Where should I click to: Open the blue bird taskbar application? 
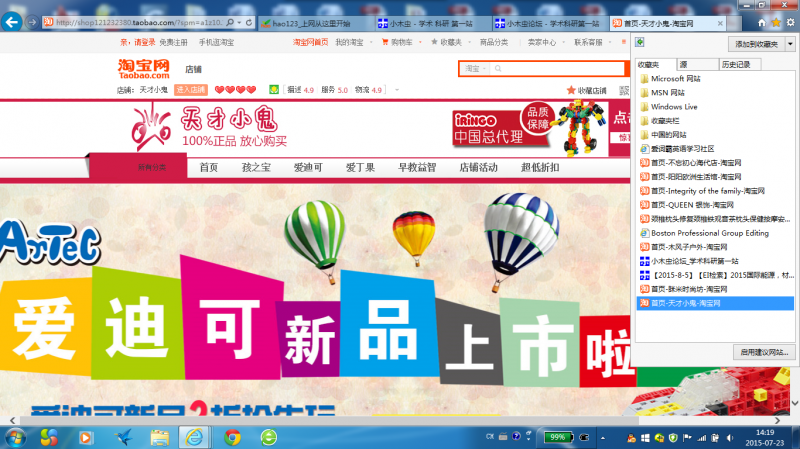(123, 437)
